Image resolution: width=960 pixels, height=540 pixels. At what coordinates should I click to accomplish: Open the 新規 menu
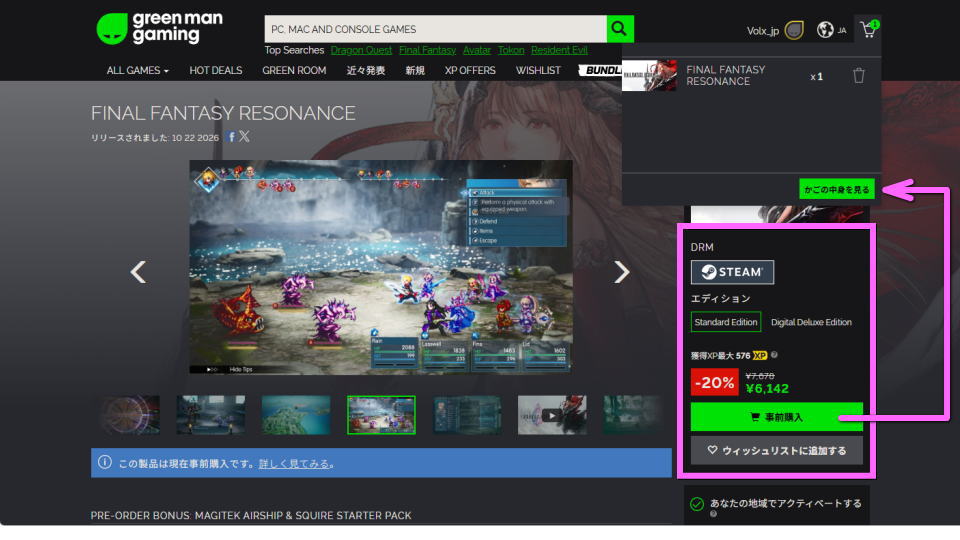pos(414,70)
